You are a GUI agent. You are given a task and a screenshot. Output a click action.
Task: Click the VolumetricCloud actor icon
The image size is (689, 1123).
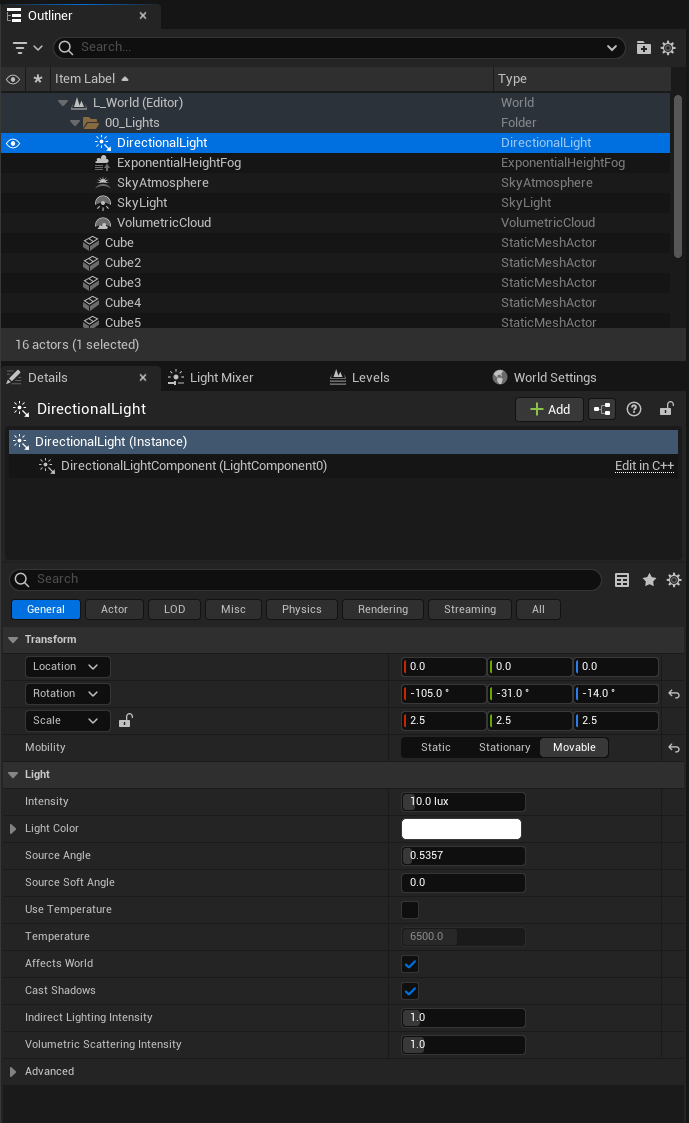(x=102, y=223)
